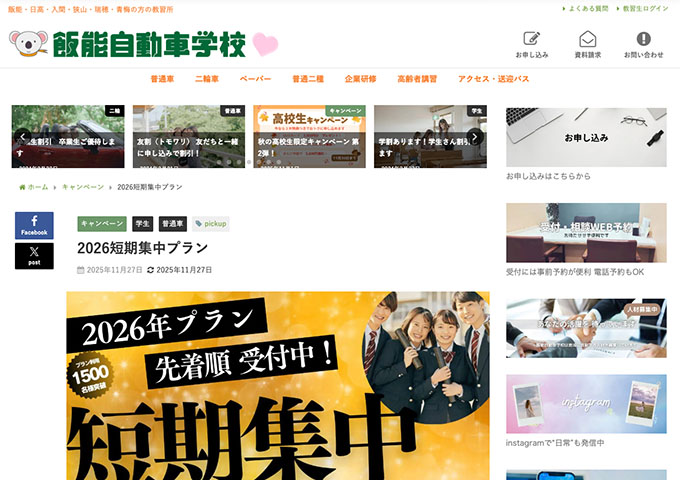Post to X with share button
The width and height of the screenshot is (680, 480).
[x=34, y=256]
